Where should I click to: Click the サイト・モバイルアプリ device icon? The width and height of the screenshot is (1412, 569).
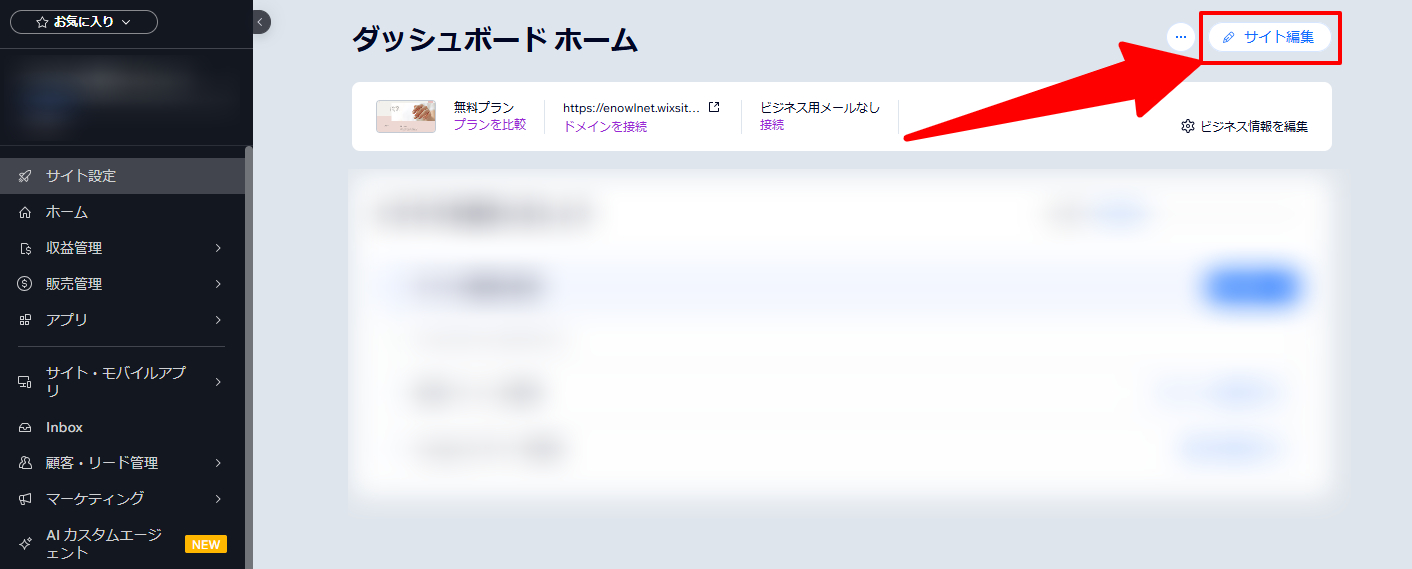point(25,382)
